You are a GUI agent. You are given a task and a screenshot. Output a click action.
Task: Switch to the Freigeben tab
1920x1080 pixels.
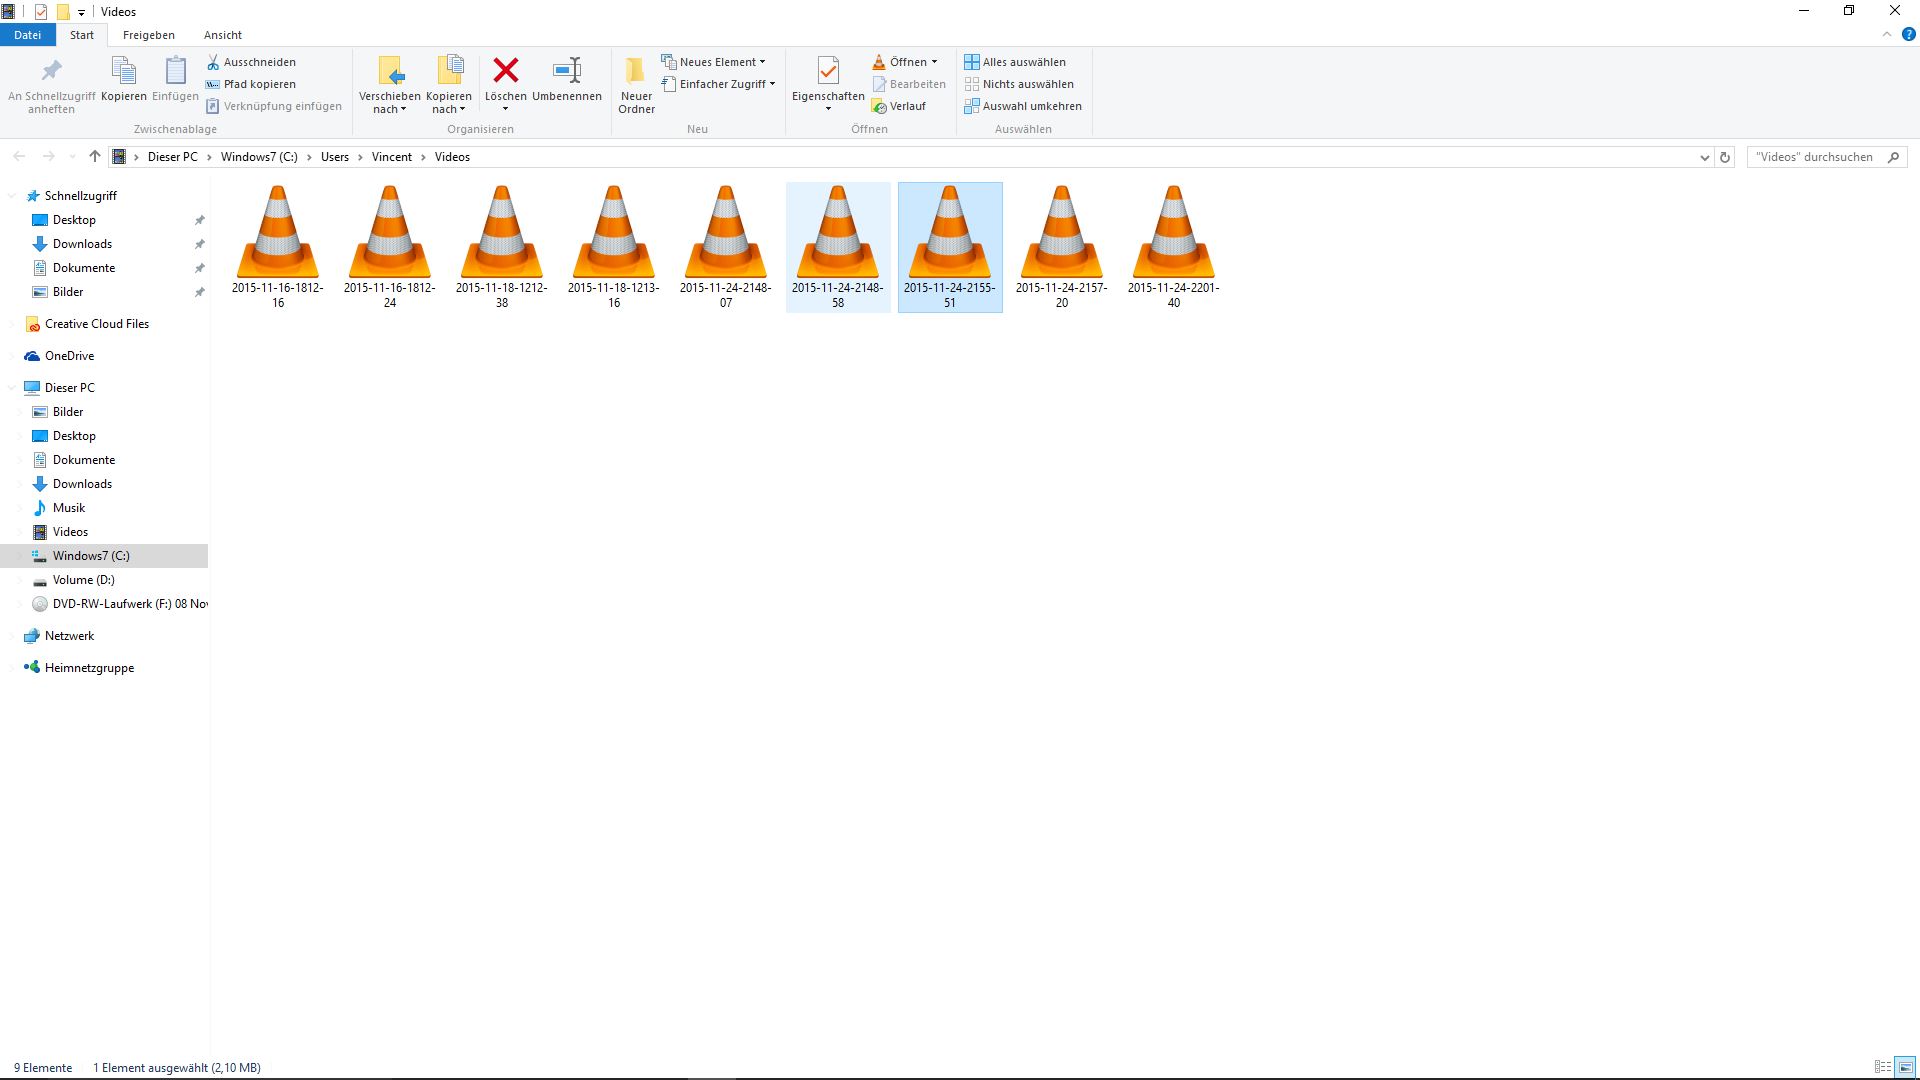pos(148,35)
